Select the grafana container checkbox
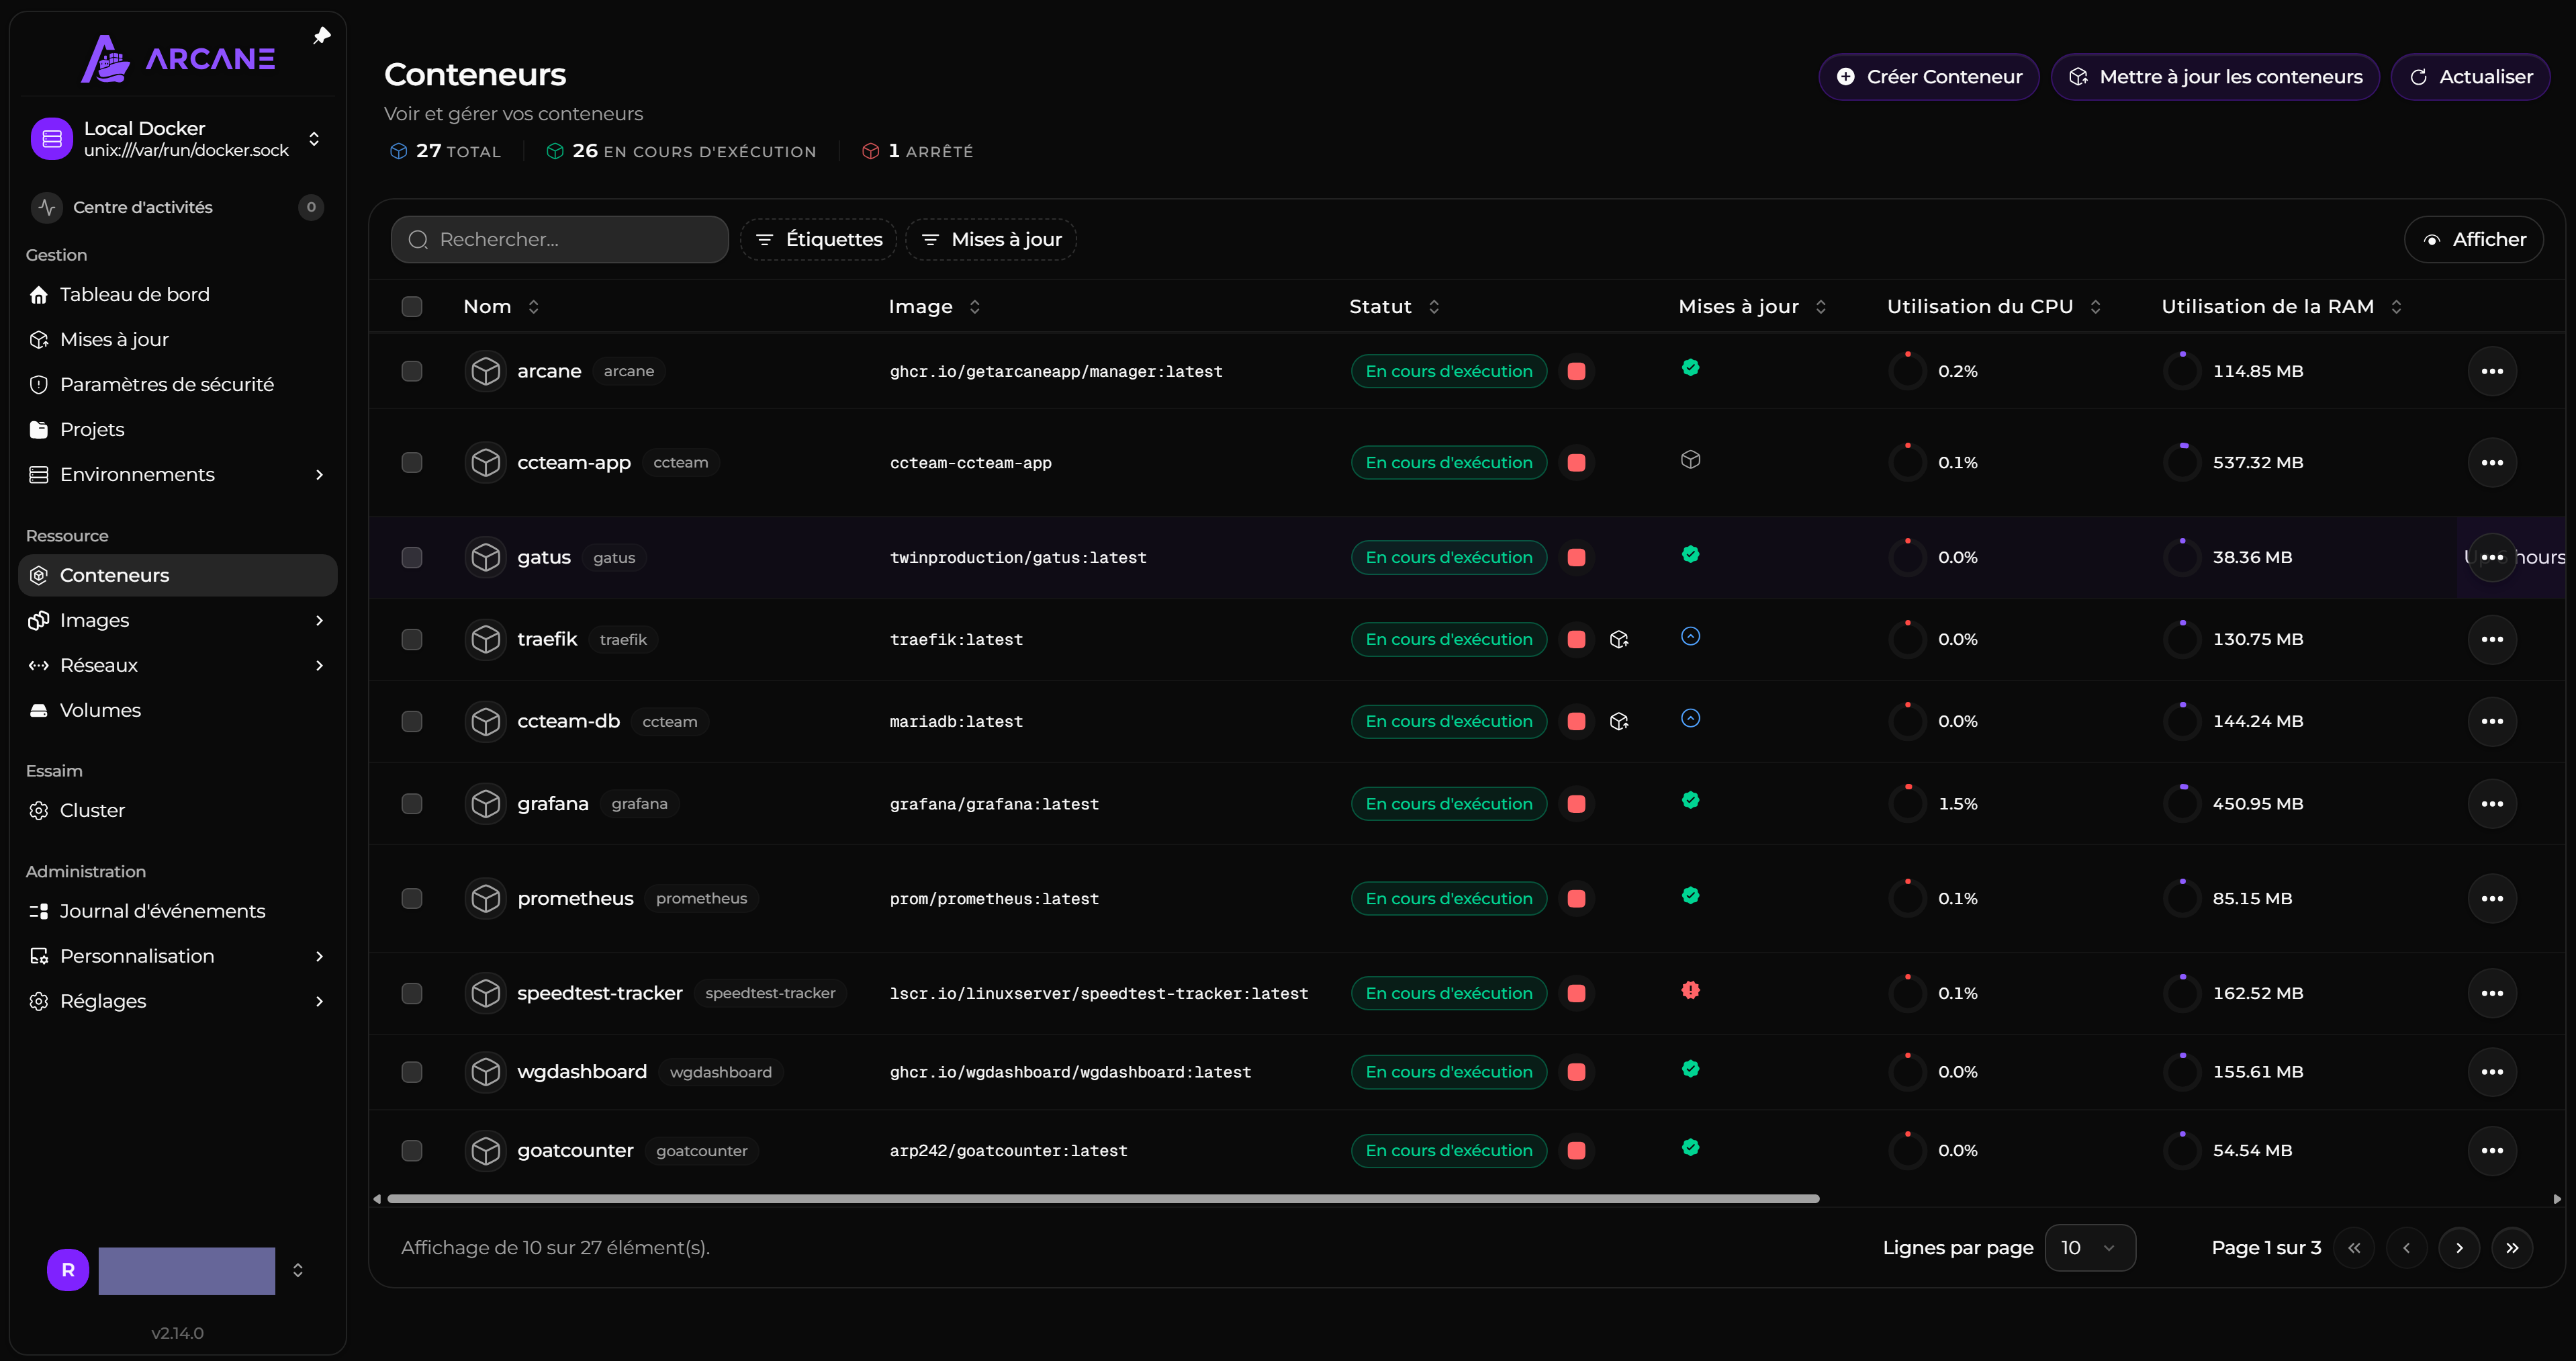Image resolution: width=2576 pixels, height=1361 pixels. point(412,803)
